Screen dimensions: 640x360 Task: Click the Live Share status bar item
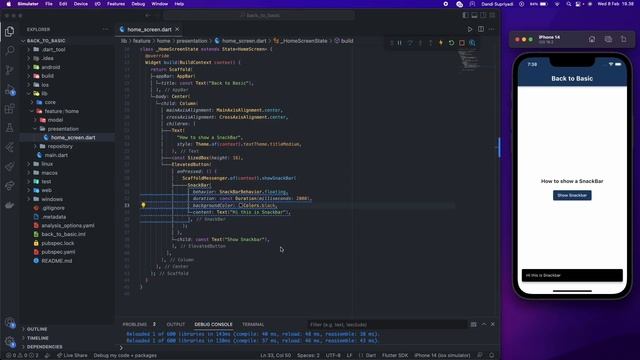[x=72, y=356]
